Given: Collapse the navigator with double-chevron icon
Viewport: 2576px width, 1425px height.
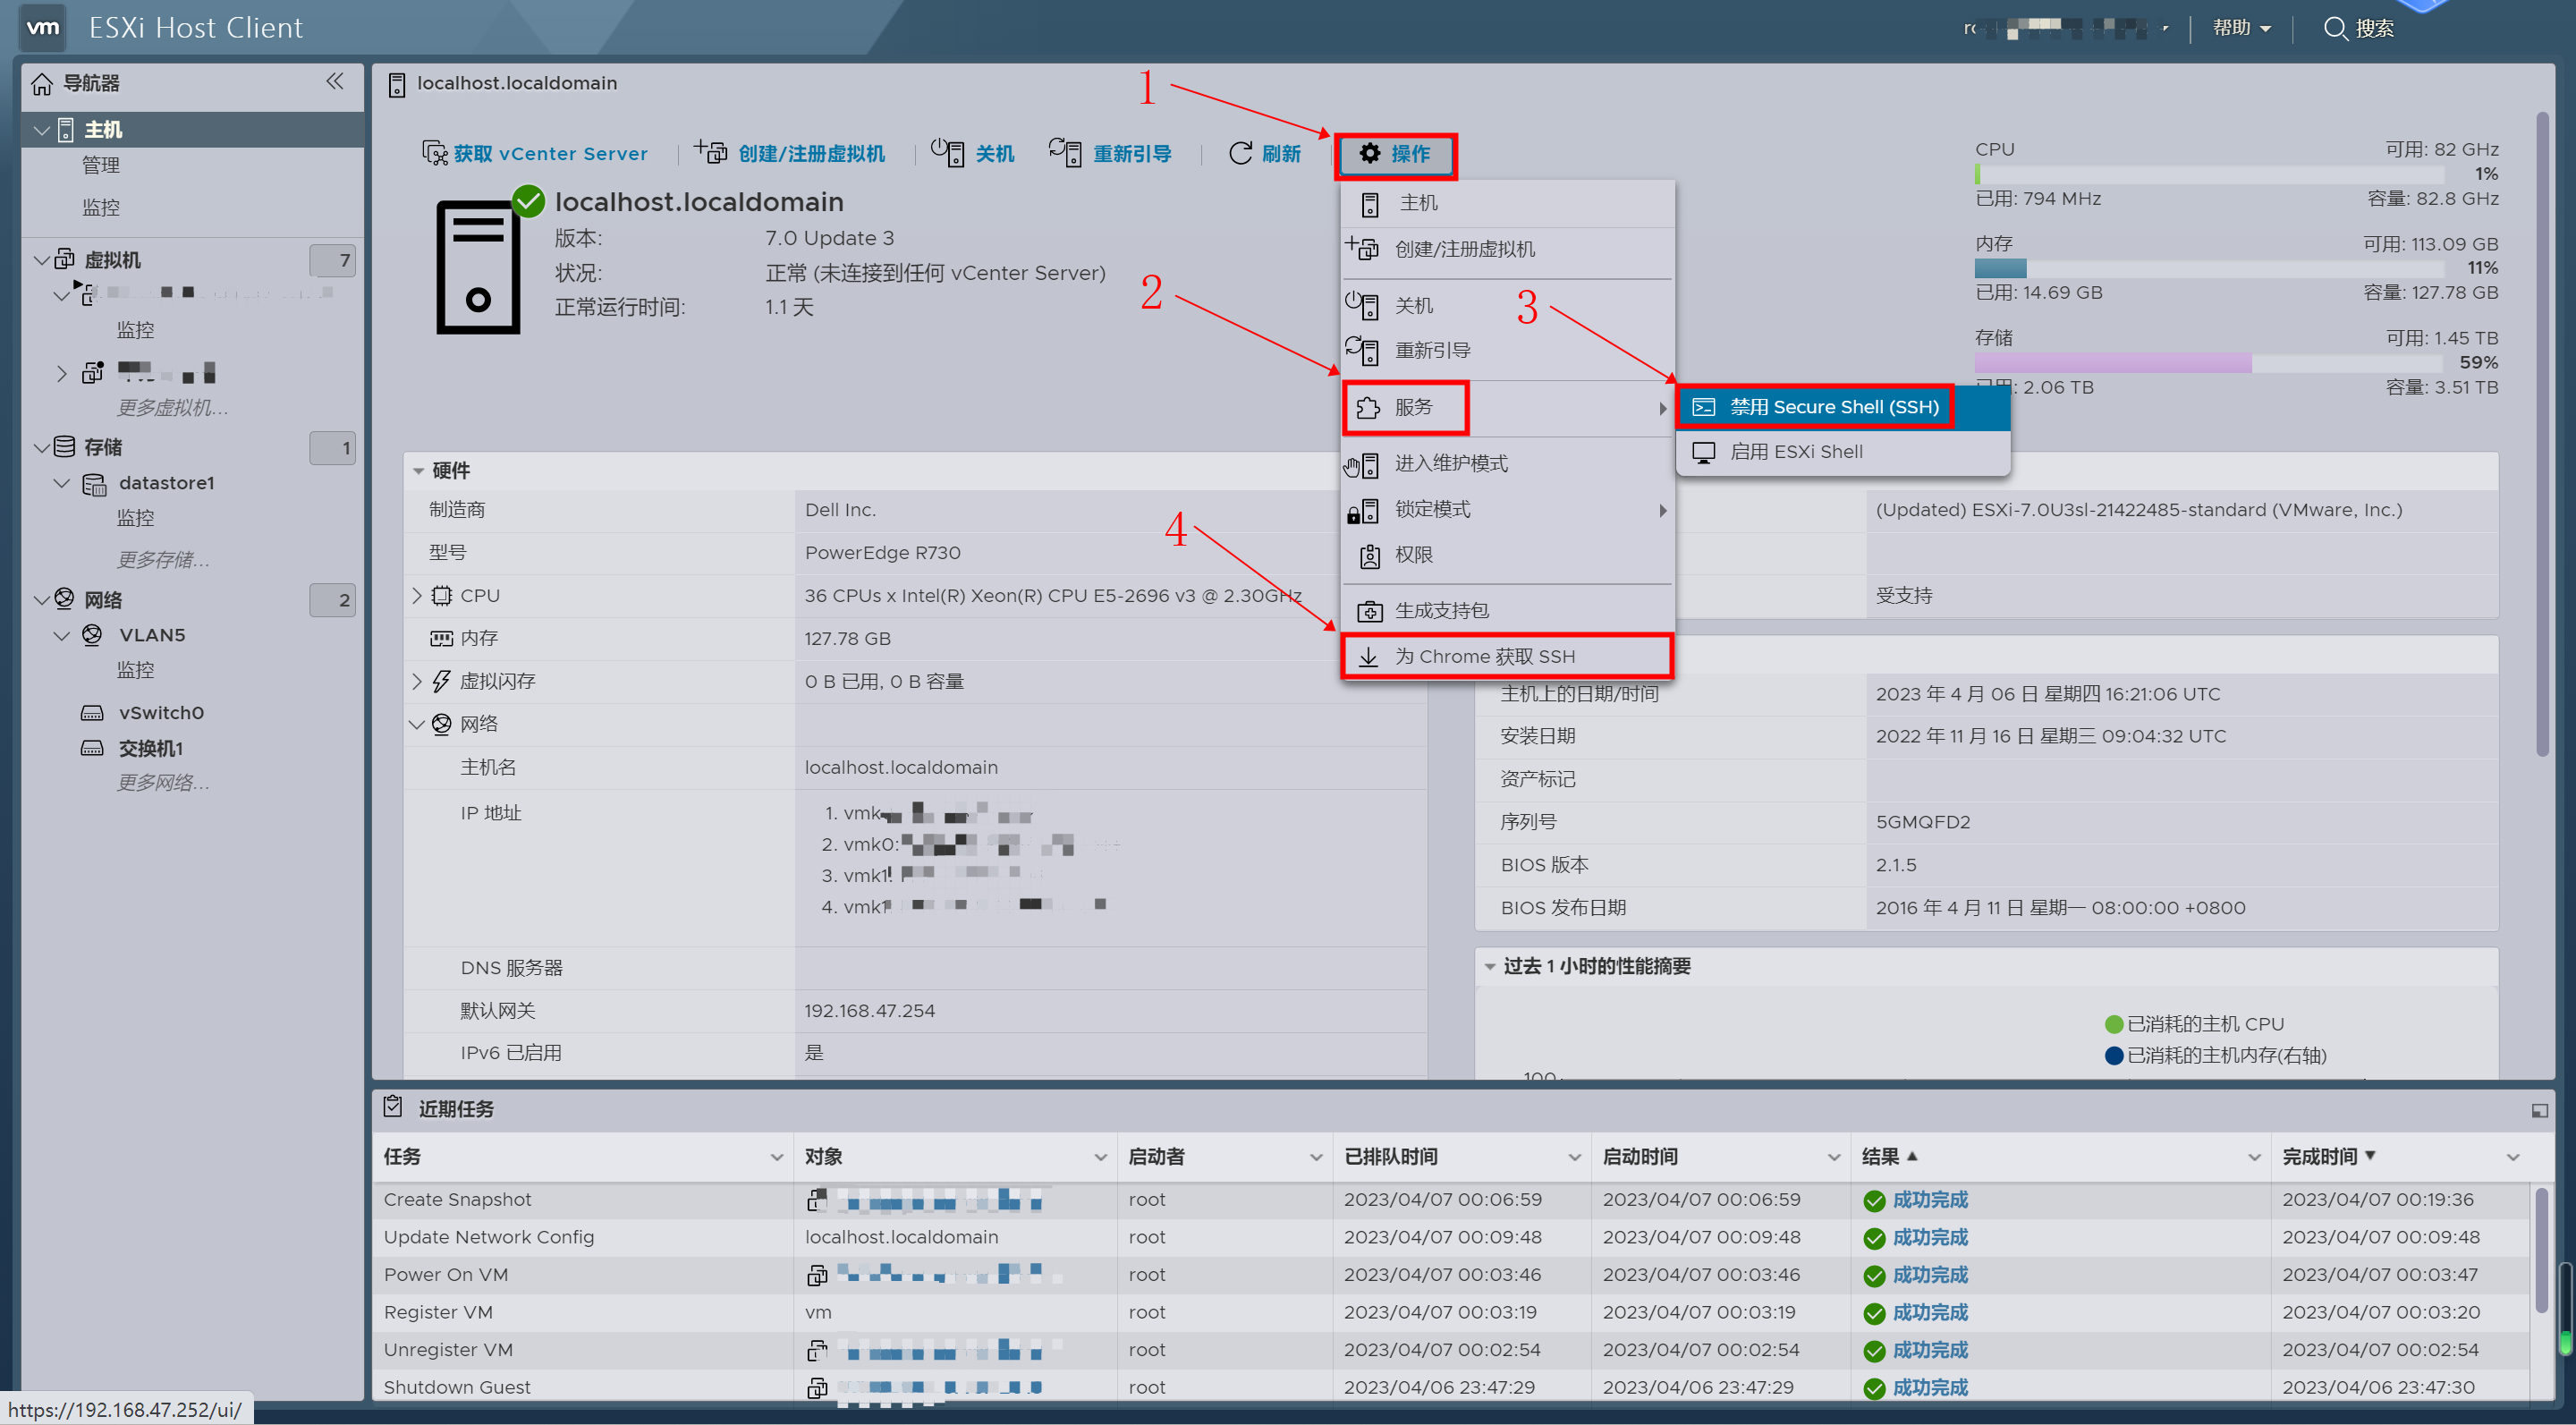Looking at the screenshot, I should (x=335, y=82).
